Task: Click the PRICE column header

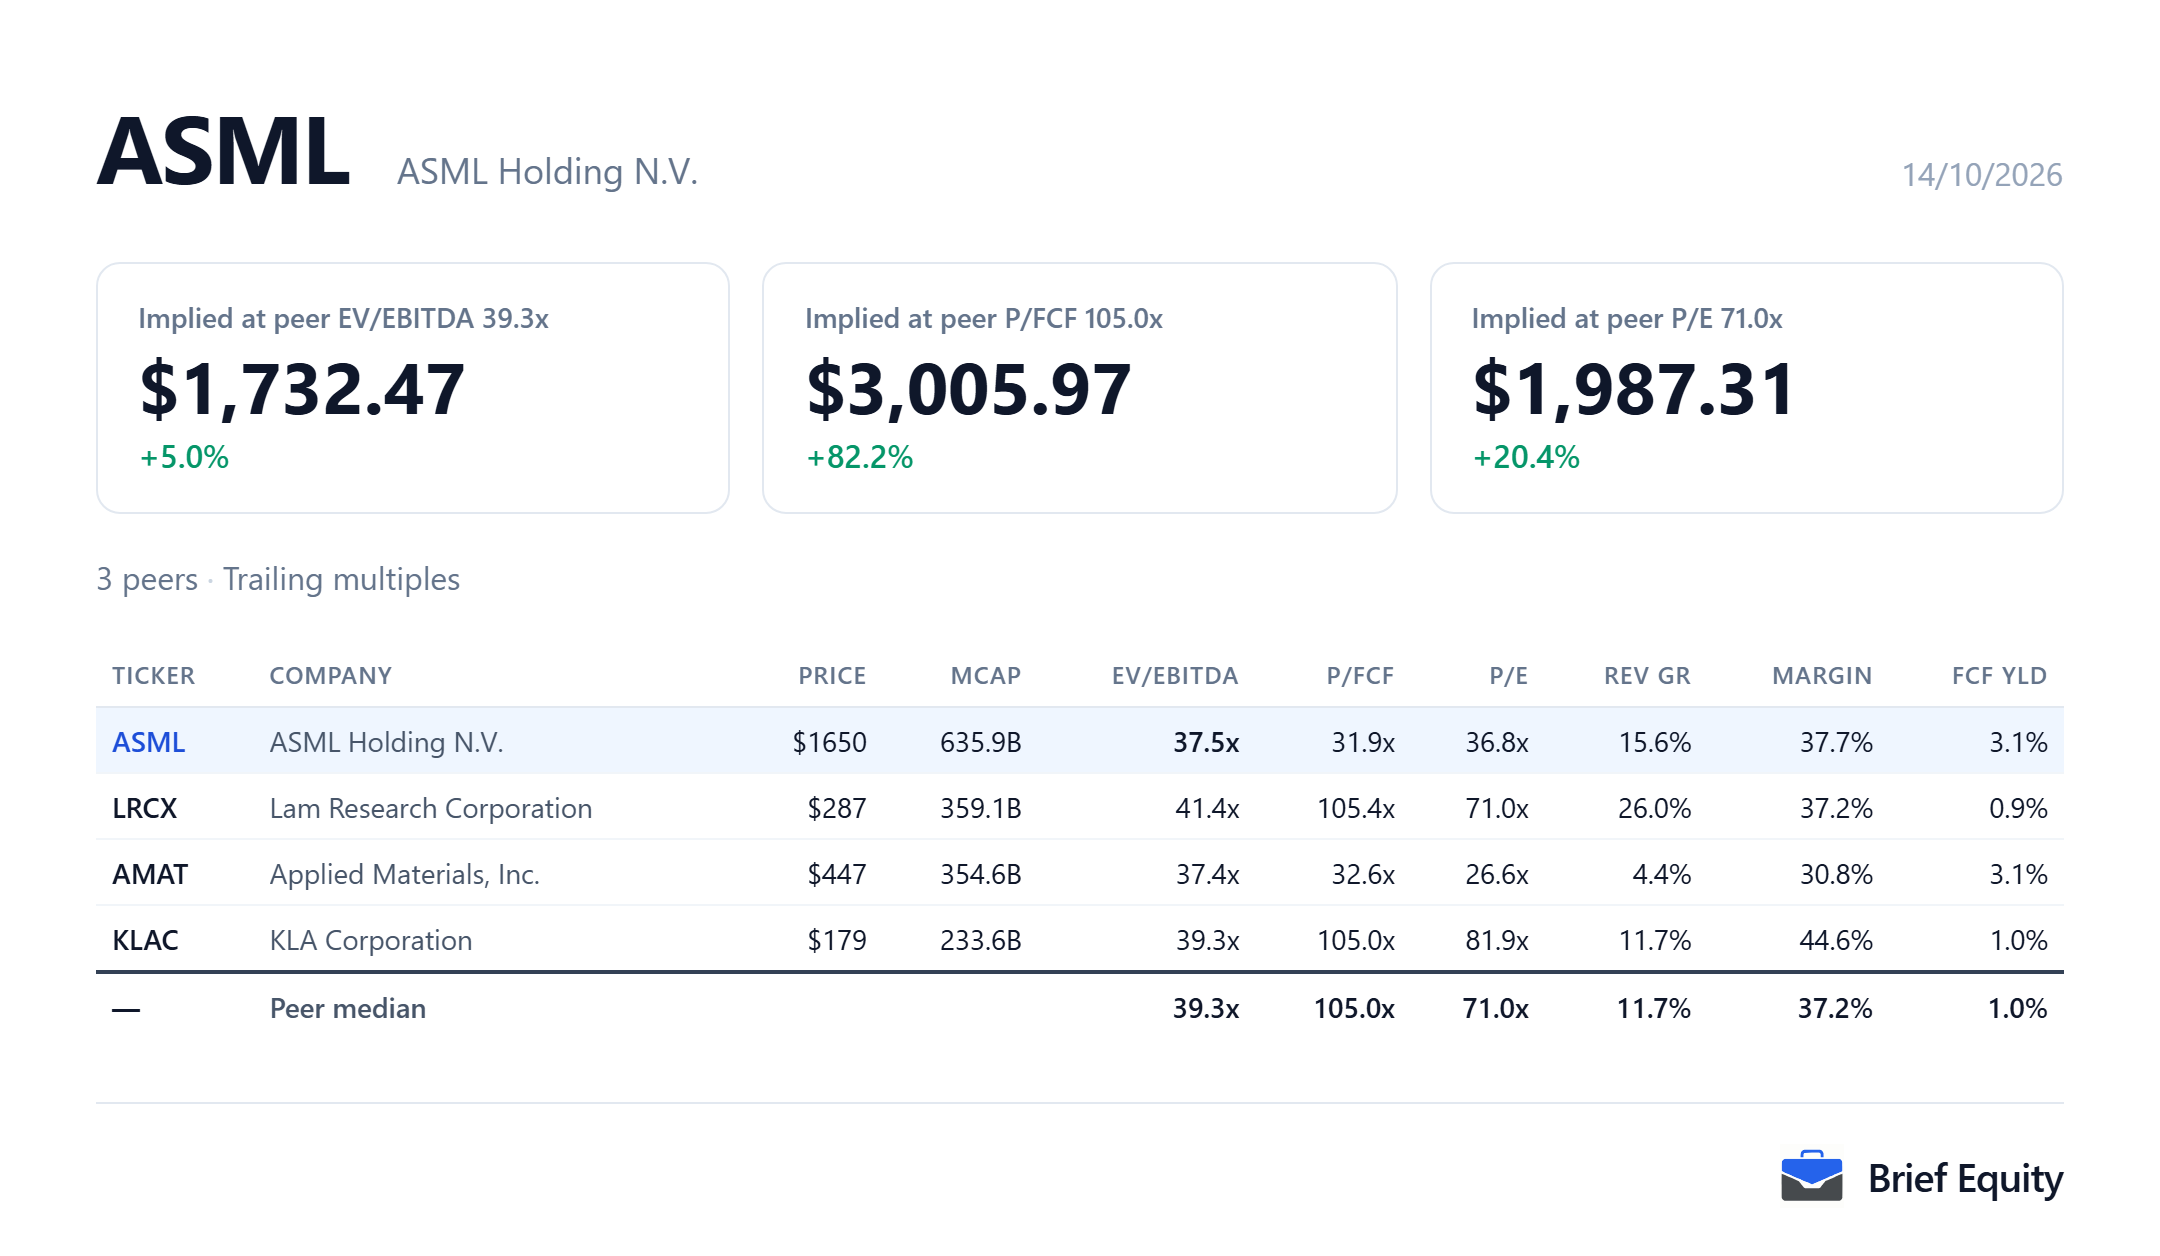Action: click(832, 676)
